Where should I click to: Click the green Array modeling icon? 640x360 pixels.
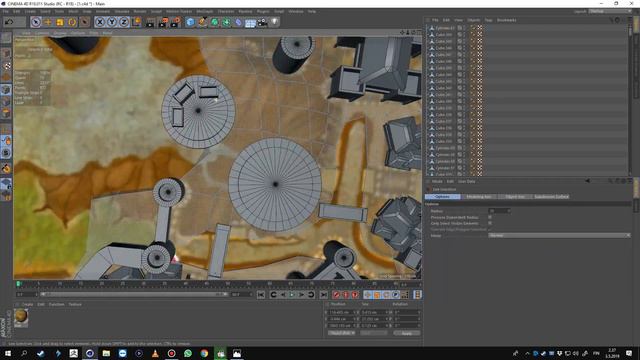(226, 22)
